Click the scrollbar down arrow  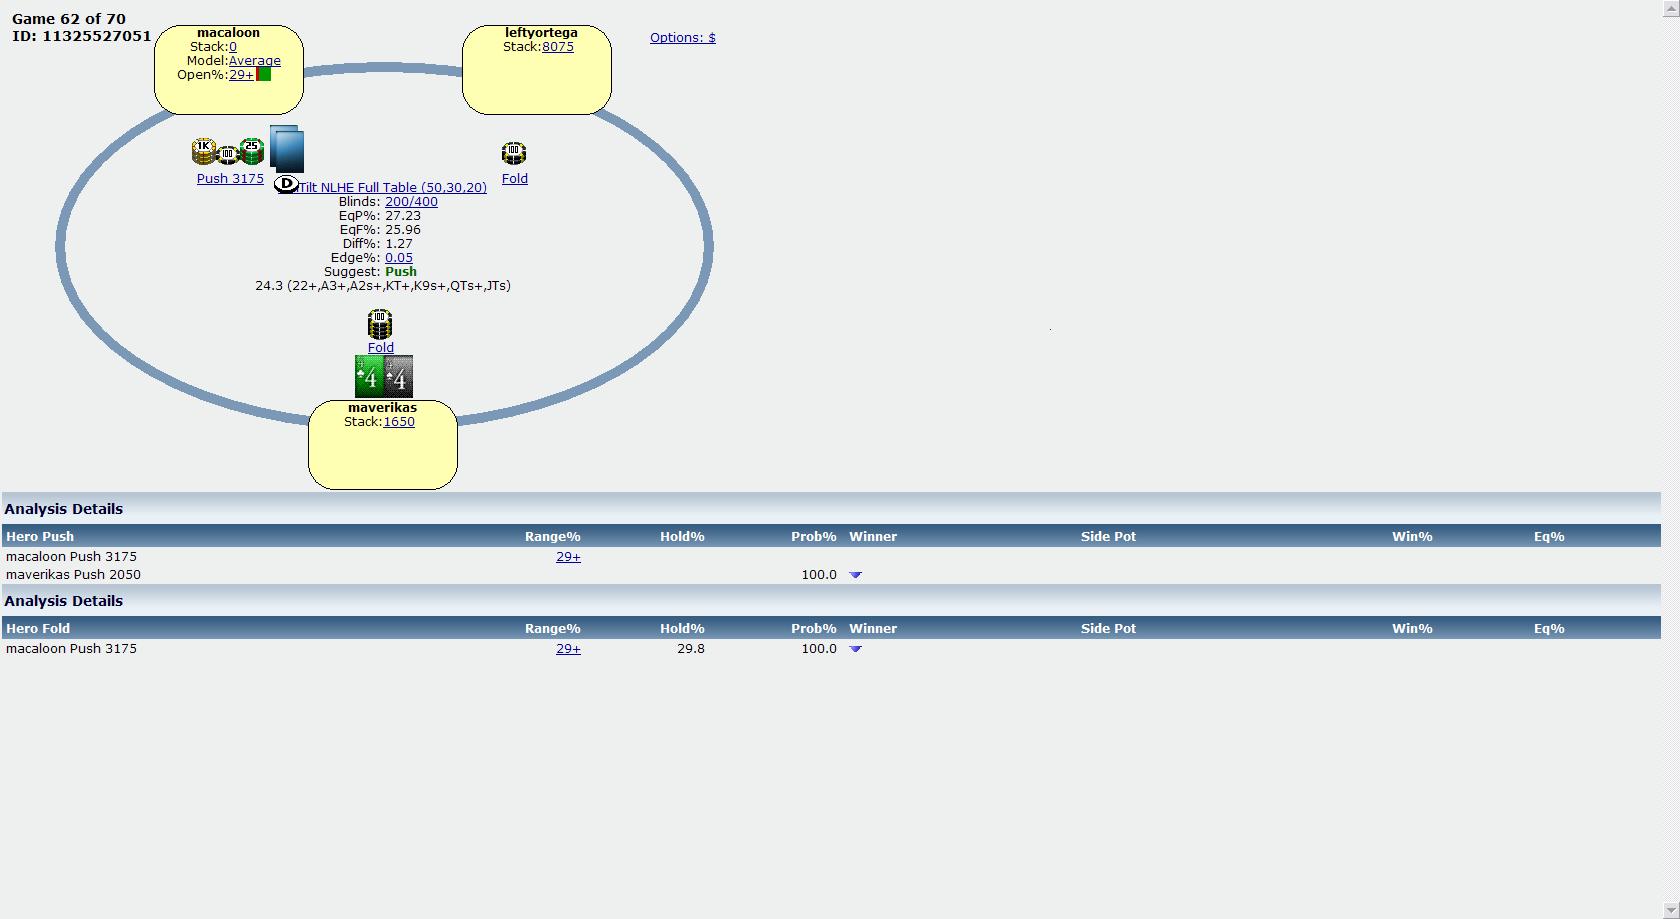[1670, 910]
